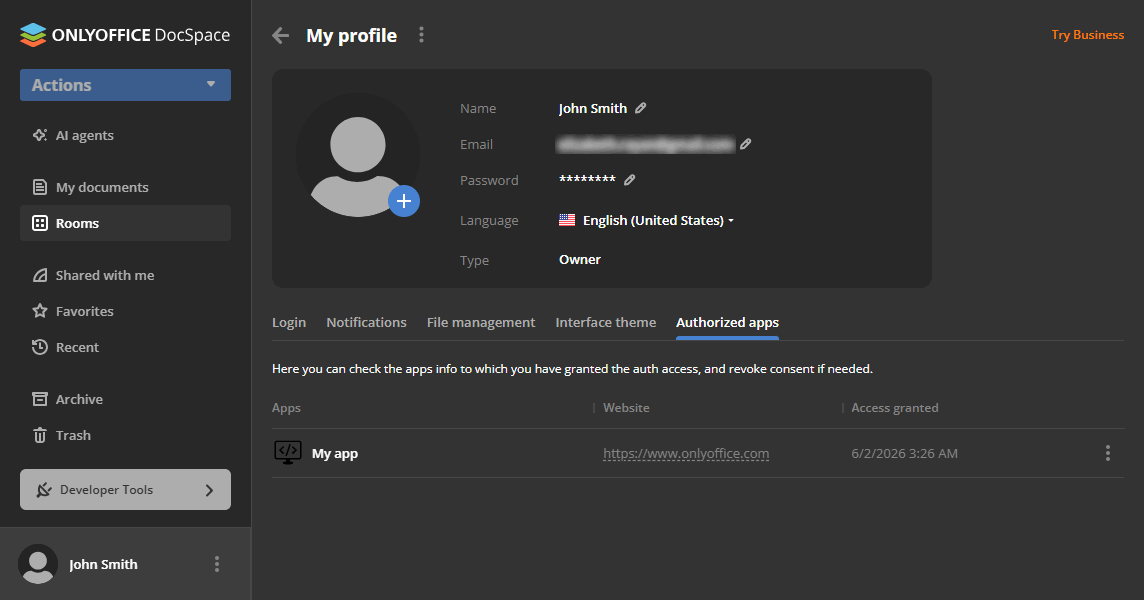This screenshot has height=600, width=1144.
Task: Open AI agents in the sidebar
Action: pos(73,135)
